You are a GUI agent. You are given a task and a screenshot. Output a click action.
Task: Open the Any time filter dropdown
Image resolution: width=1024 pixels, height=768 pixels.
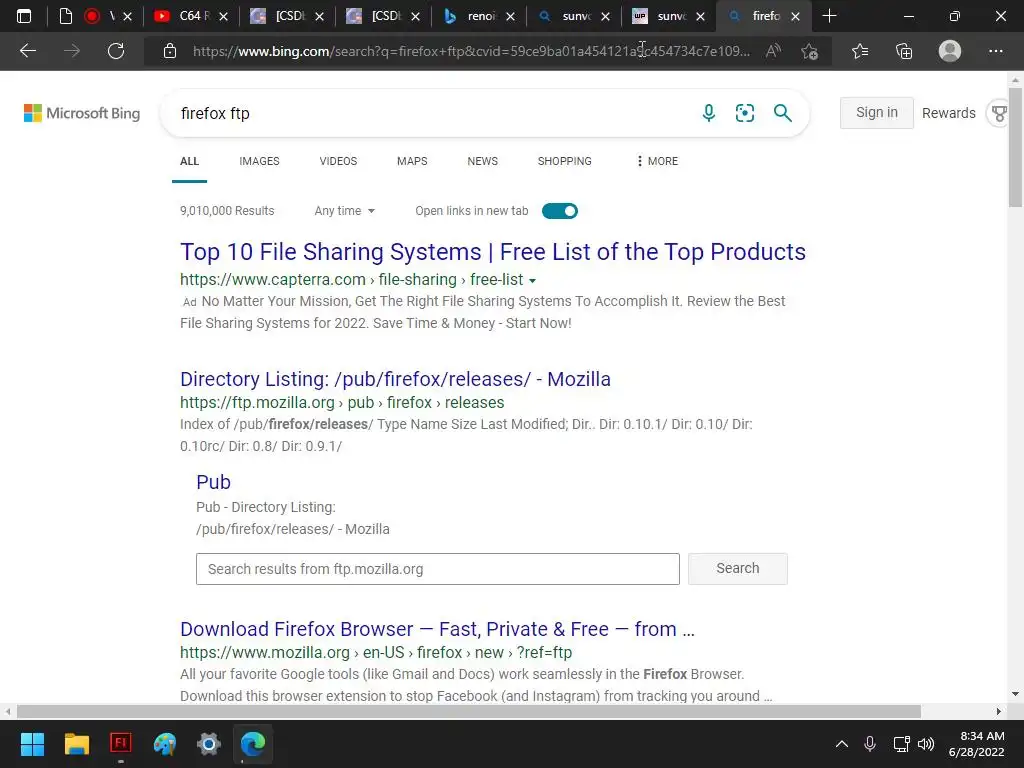point(344,211)
